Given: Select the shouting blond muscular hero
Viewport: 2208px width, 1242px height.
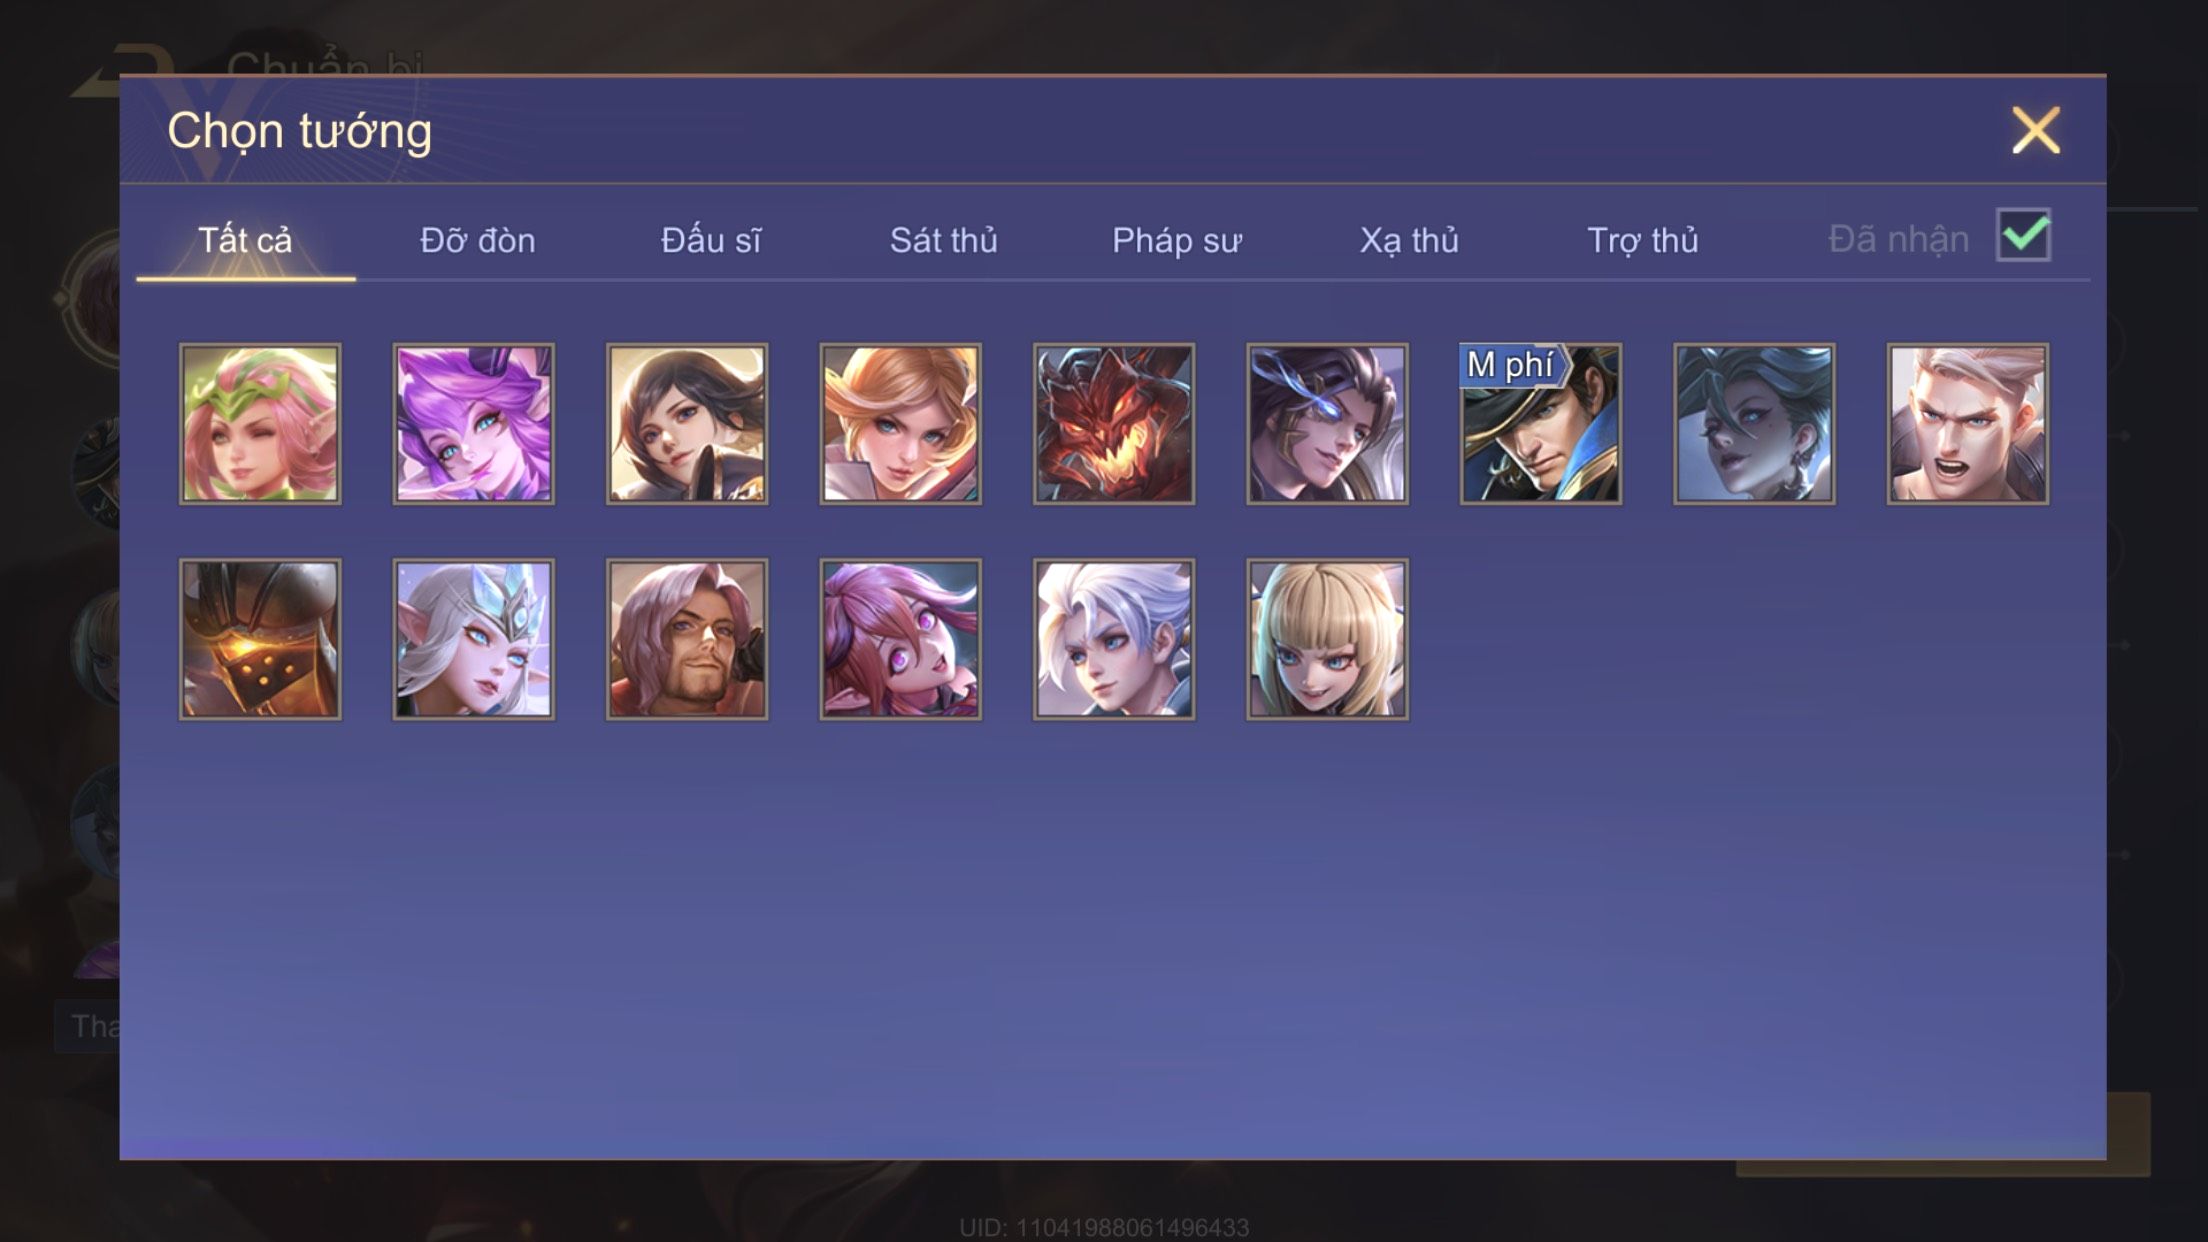Looking at the screenshot, I should point(1968,424).
